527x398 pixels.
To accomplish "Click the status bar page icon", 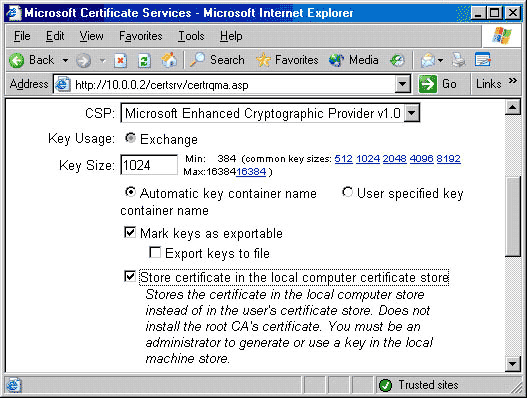I will point(14,386).
